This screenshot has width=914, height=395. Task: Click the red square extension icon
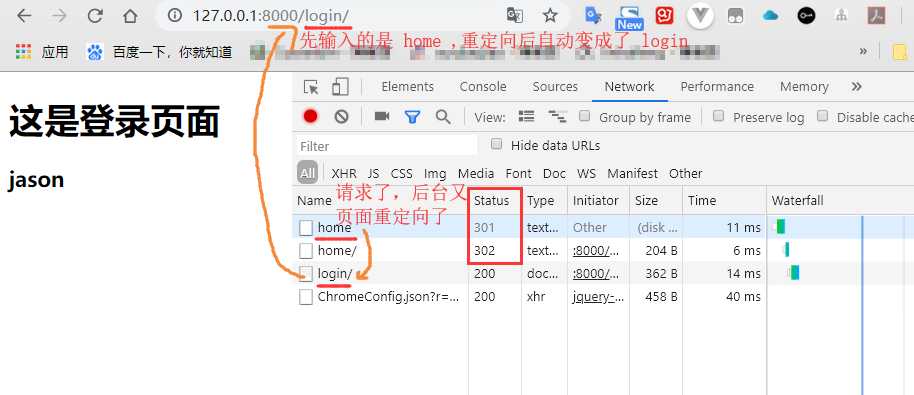click(664, 16)
